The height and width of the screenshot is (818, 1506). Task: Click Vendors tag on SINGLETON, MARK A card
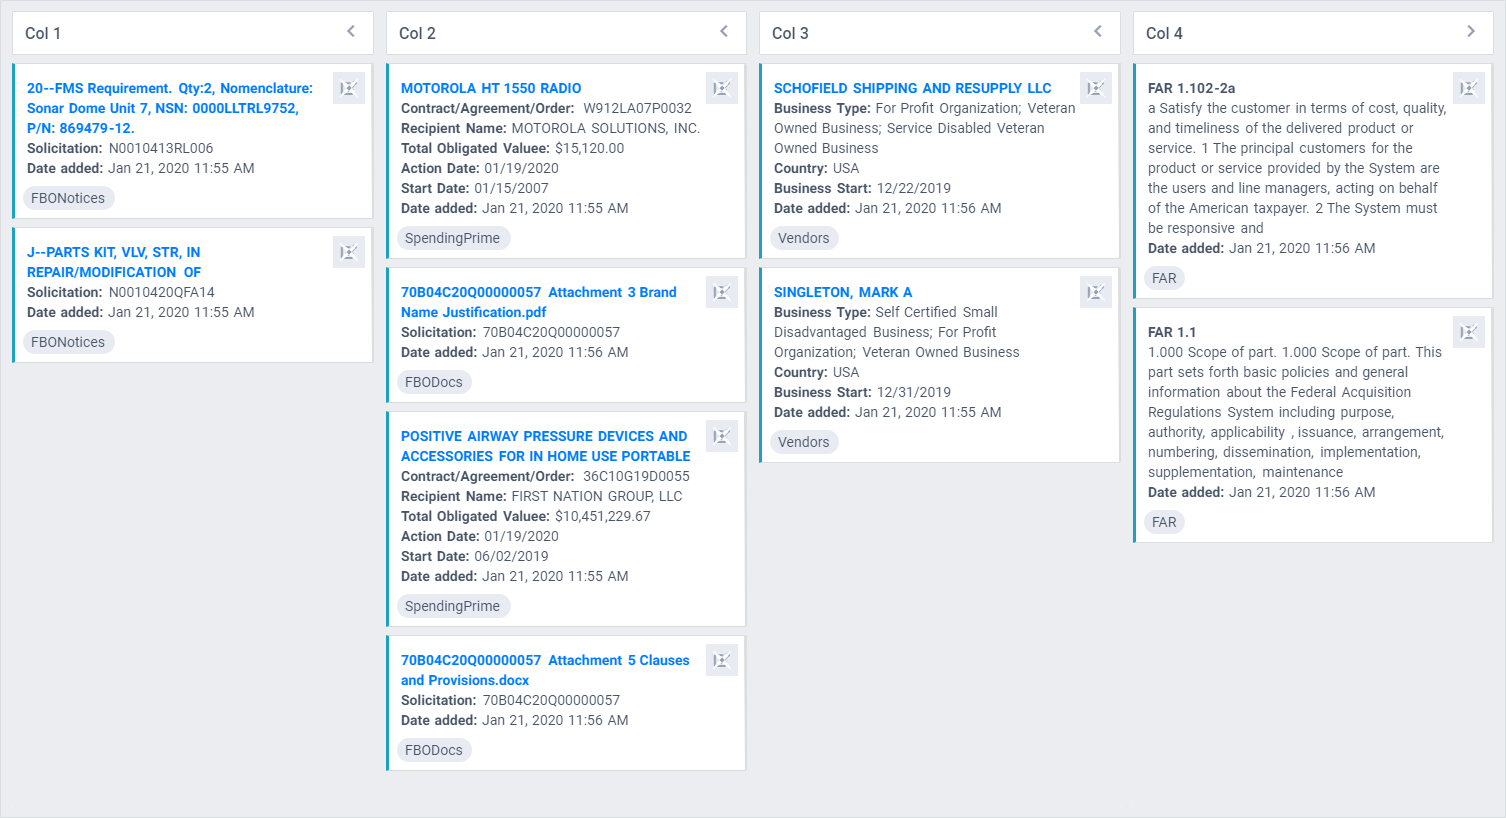[x=804, y=442]
